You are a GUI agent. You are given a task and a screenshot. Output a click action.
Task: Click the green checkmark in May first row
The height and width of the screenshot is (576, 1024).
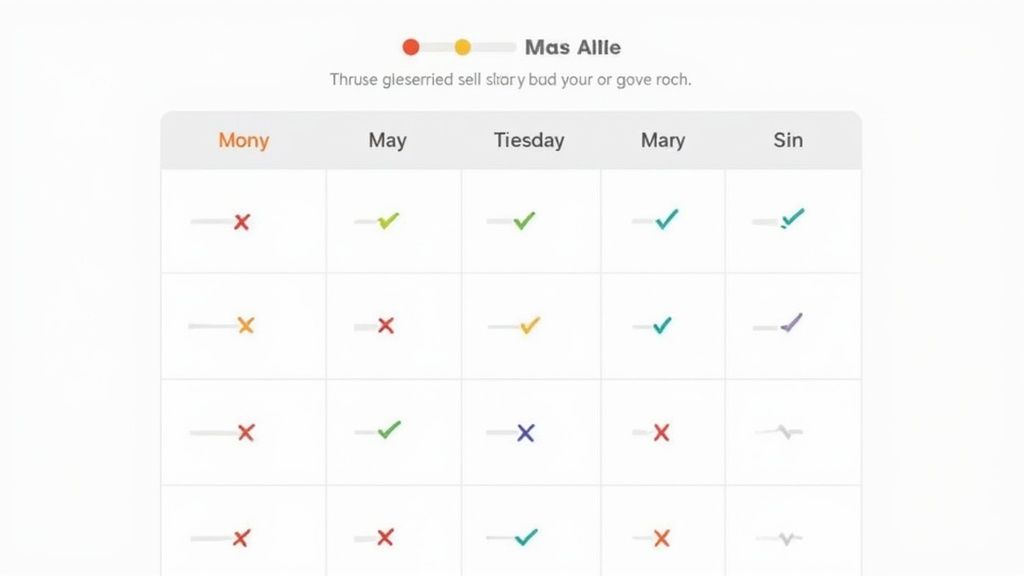(388, 220)
